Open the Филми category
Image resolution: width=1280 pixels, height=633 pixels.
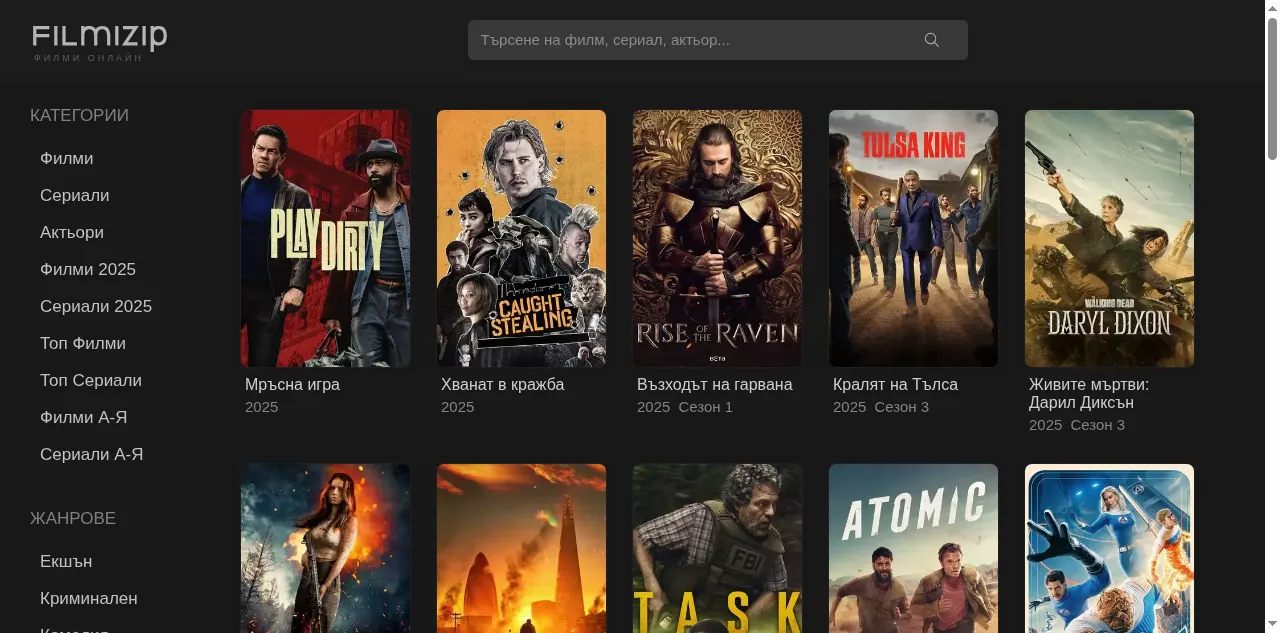coord(67,159)
